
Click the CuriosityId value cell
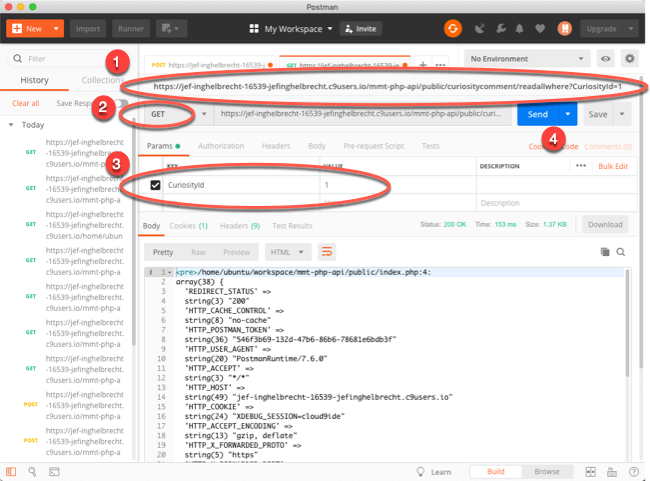click(x=398, y=185)
